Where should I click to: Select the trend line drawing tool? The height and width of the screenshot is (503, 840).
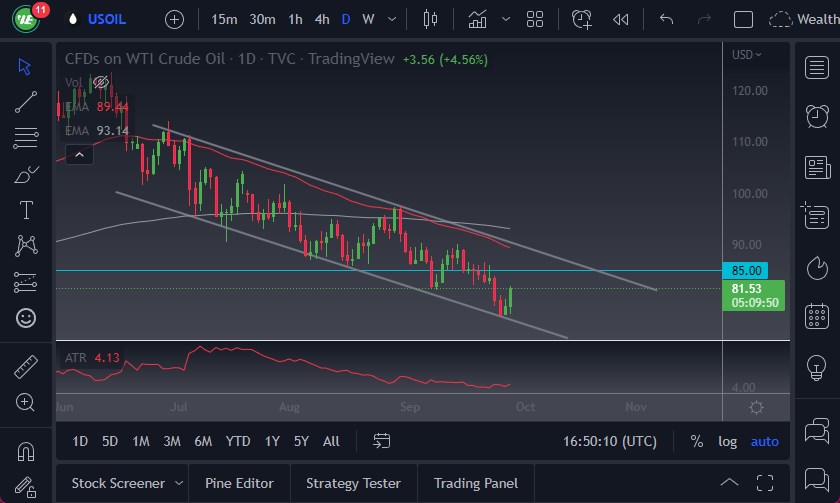(x=26, y=101)
